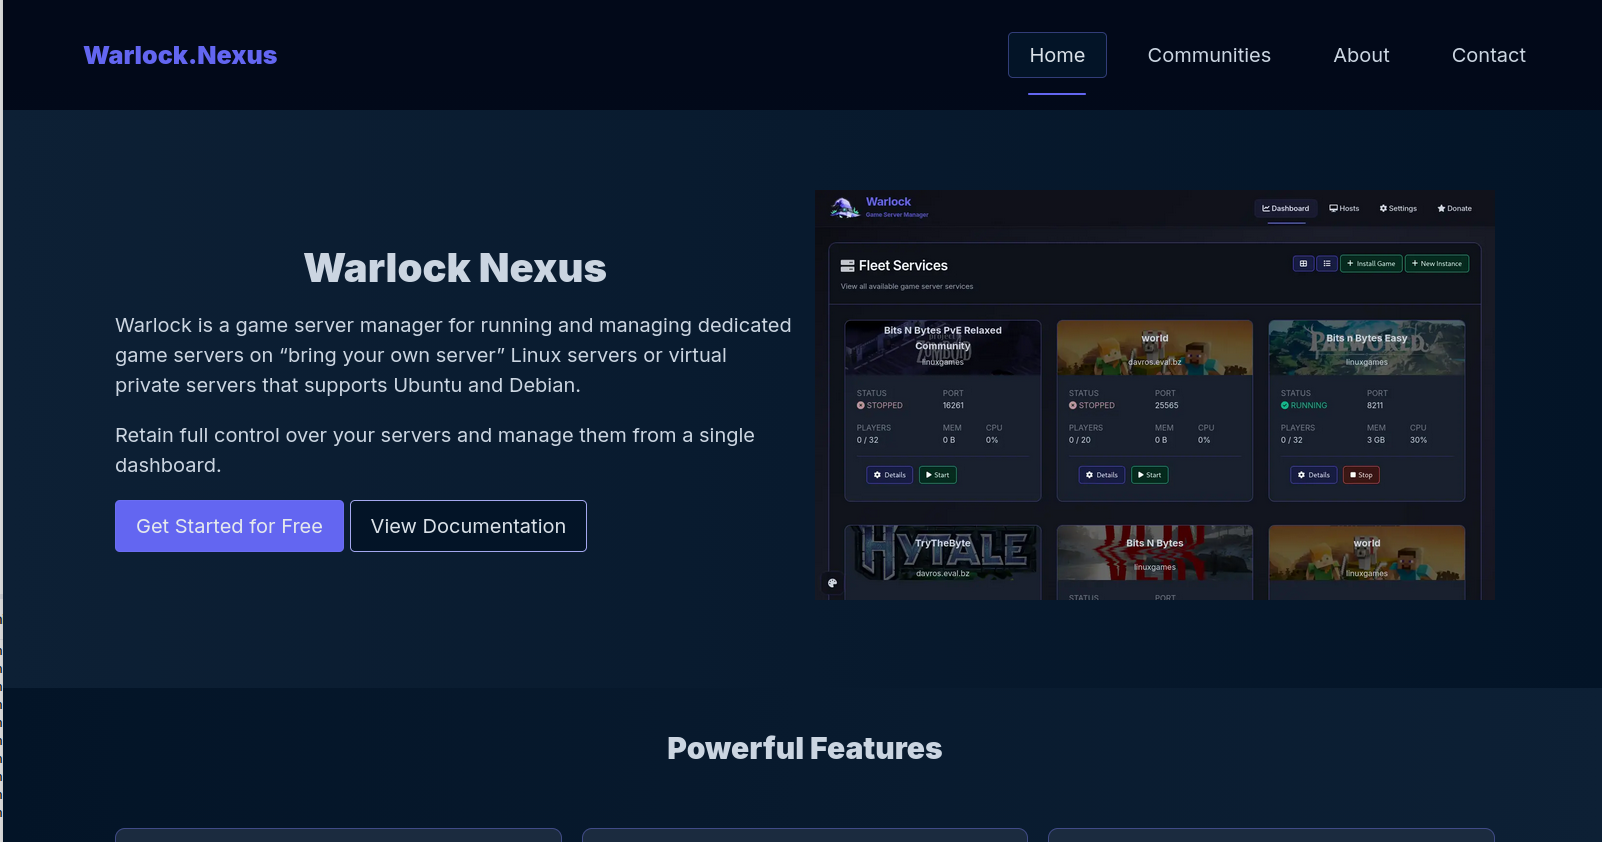Click the Donate star link
Viewport: 1602px width, 842px height.
point(1454,209)
